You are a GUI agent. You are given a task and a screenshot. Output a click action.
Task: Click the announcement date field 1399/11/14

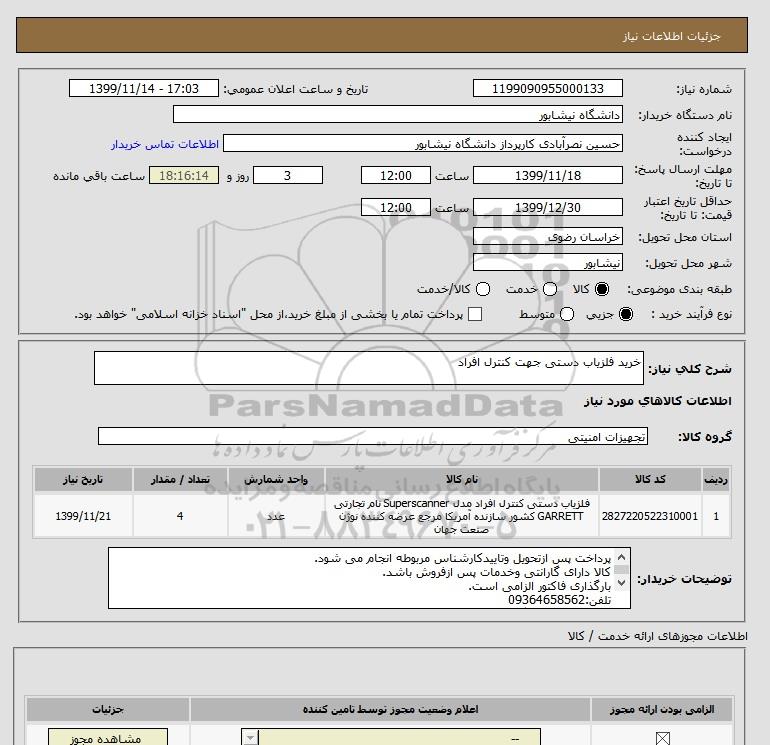(x=144, y=89)
